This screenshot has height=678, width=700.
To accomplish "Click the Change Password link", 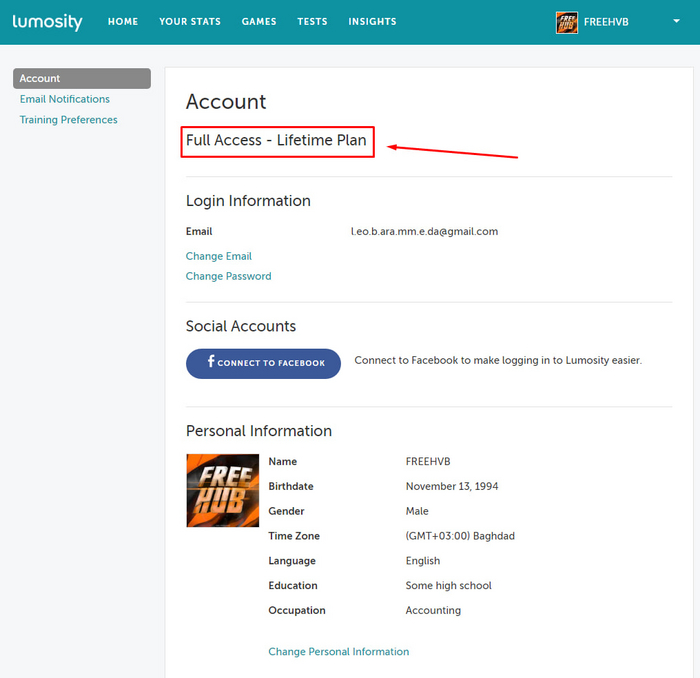I will (x=229, y=276).
